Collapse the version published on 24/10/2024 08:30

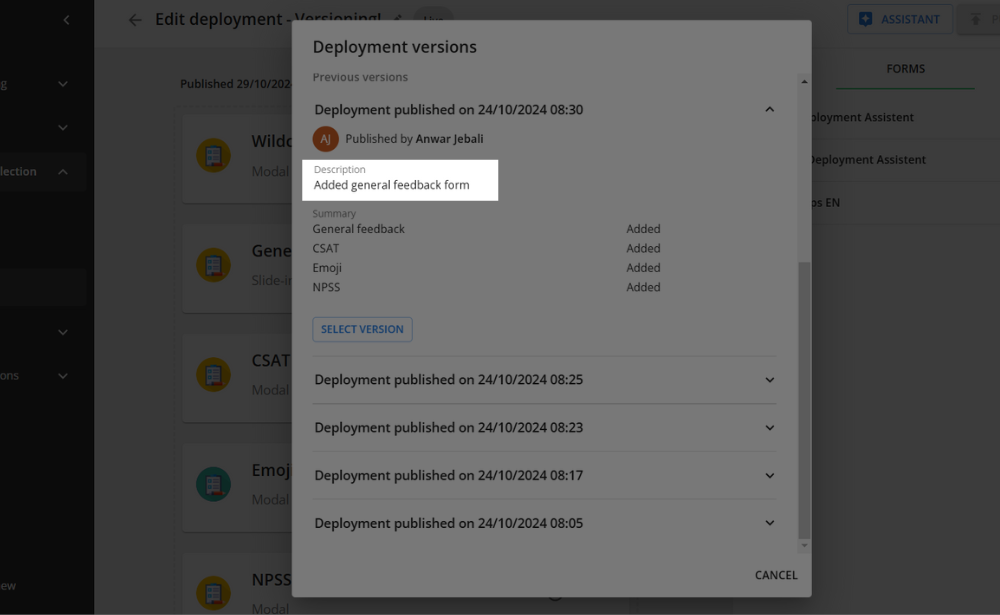769,109
